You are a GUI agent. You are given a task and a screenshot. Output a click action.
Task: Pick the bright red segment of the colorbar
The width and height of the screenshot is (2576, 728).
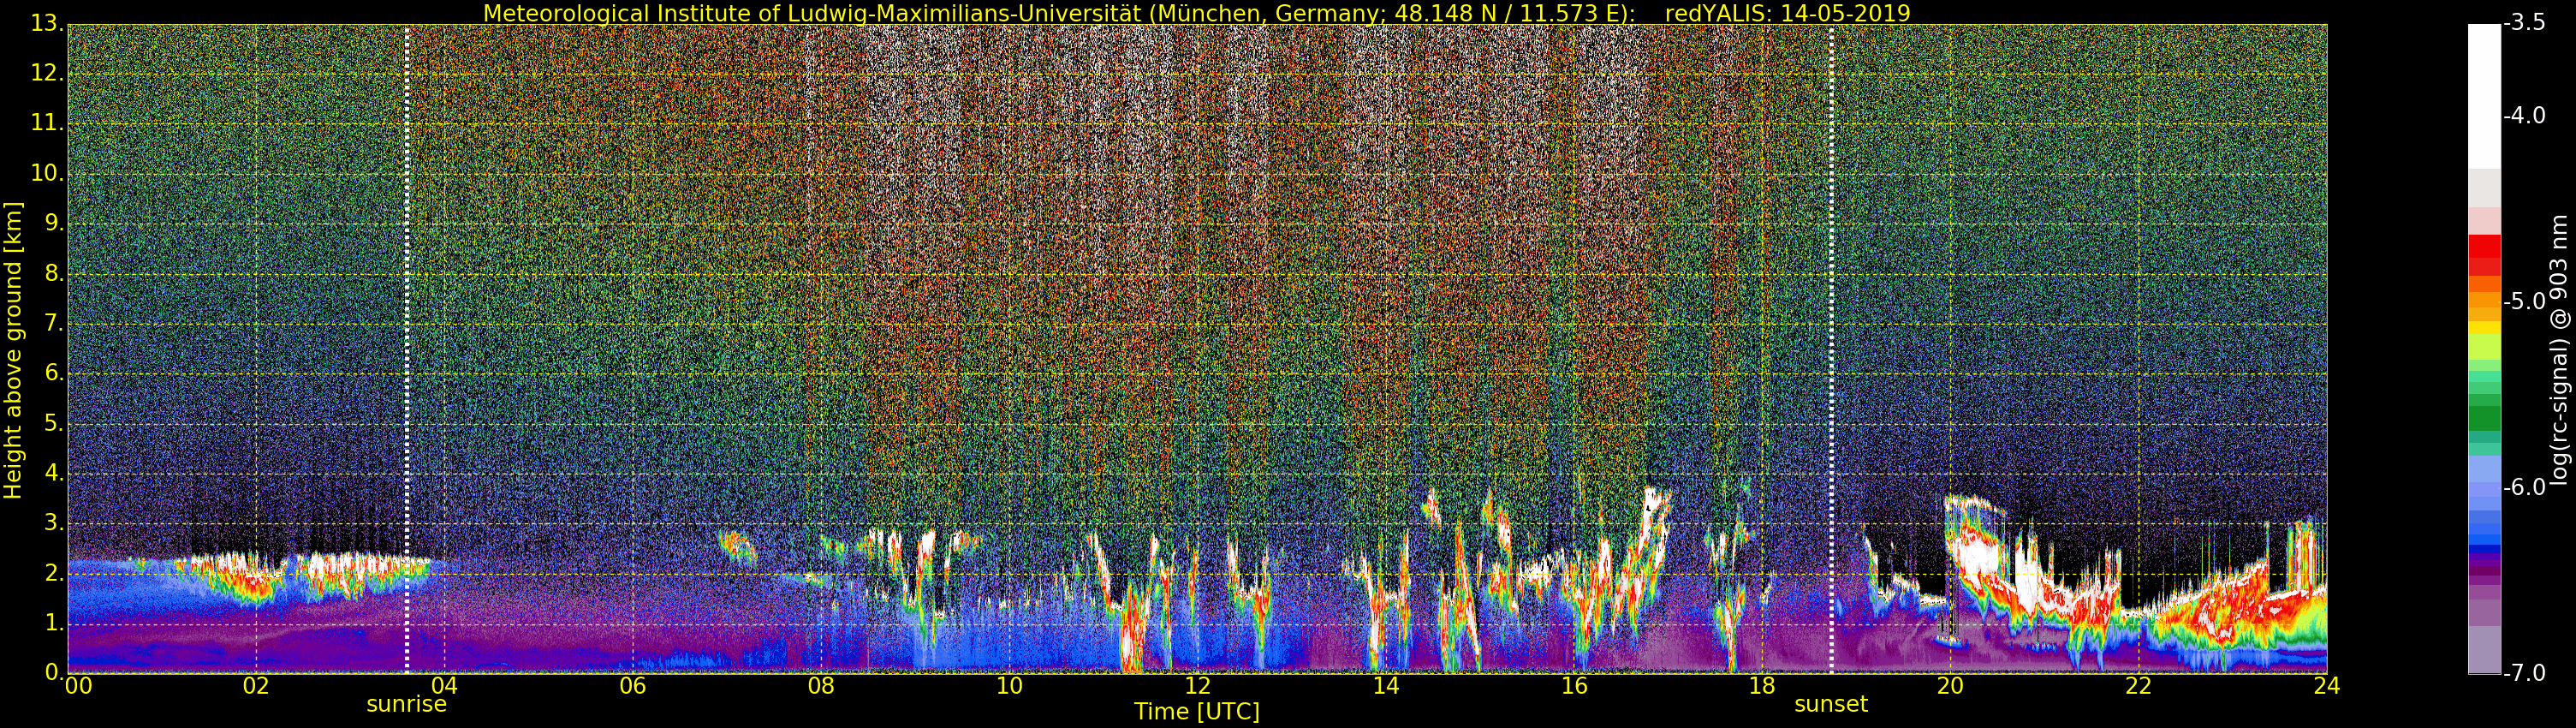[2484, 246]
